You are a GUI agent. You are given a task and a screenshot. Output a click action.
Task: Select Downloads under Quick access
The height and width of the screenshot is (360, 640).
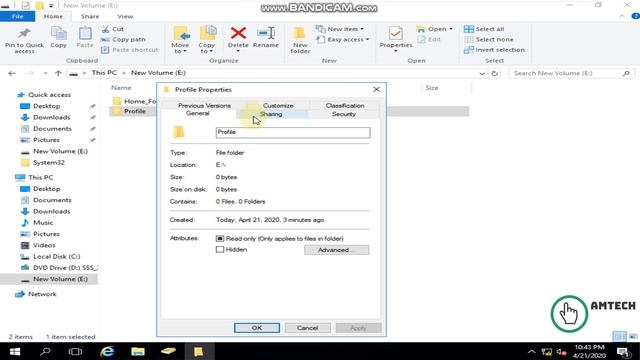pyautogui.click(x=51, y=117)
